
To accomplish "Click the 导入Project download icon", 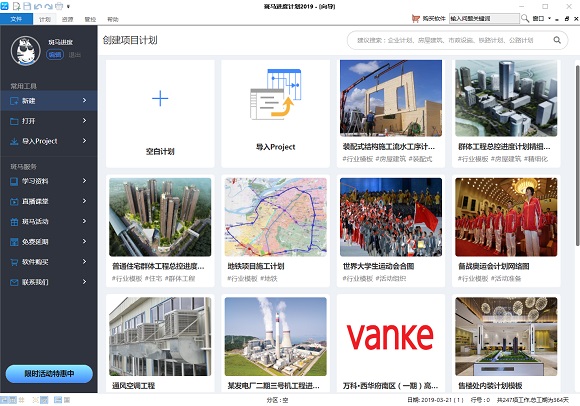I will [x=14, y=141].
